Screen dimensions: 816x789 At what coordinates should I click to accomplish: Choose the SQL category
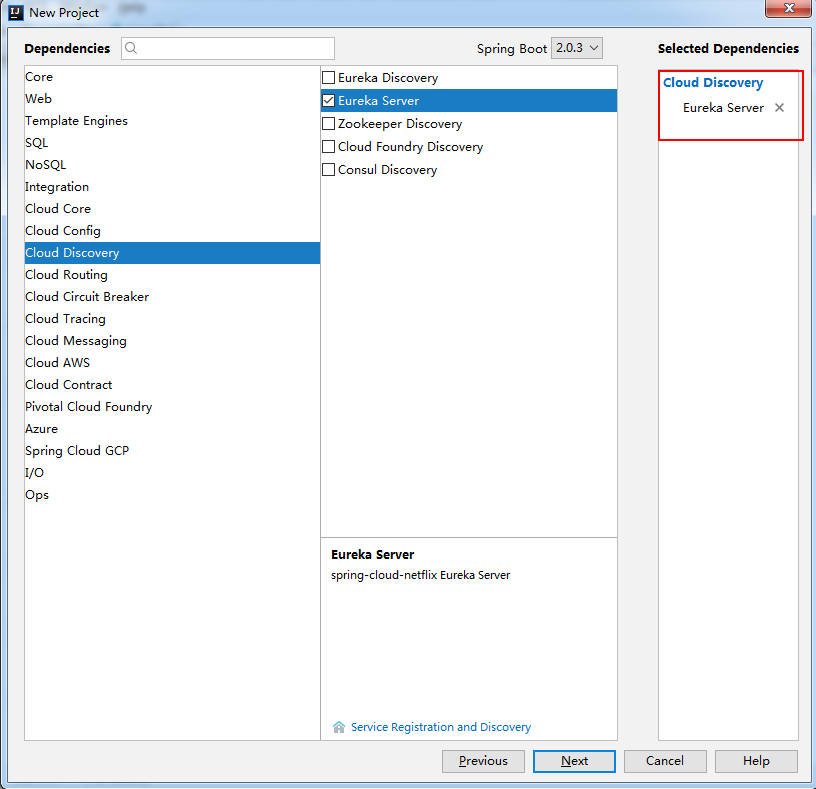(172, 143)
